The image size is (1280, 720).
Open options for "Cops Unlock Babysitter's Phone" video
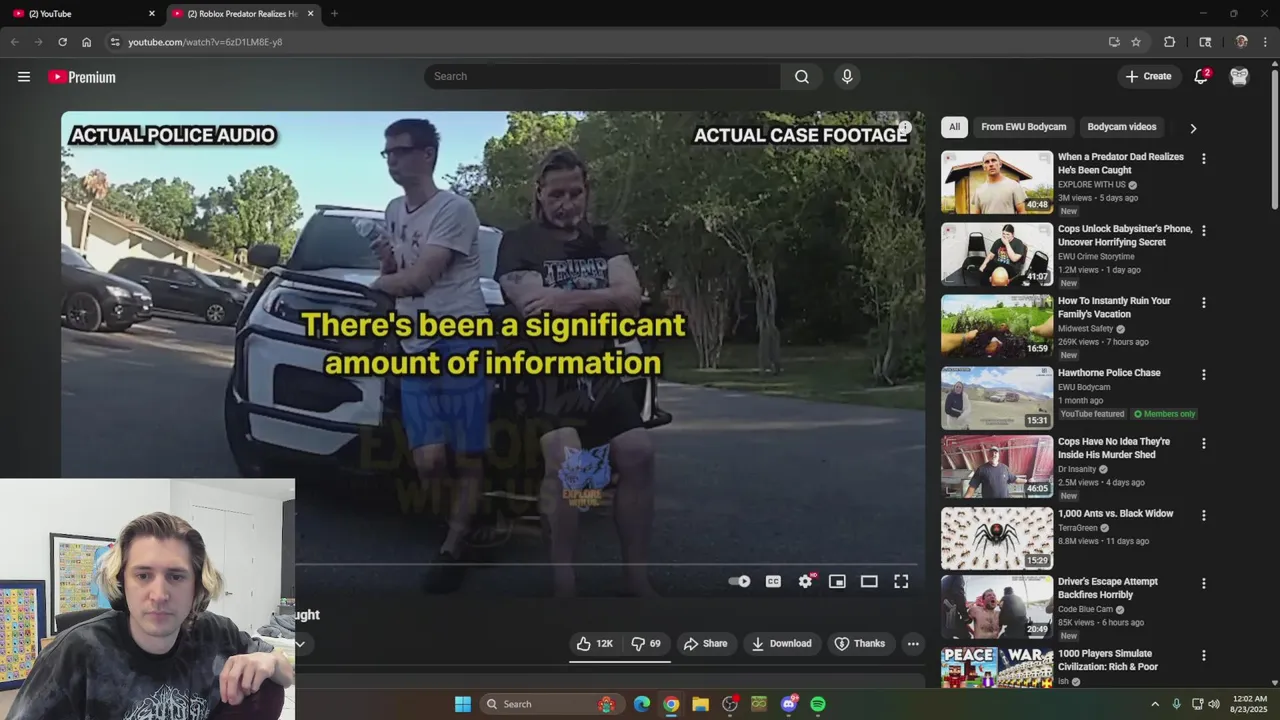pos(1203,231)
